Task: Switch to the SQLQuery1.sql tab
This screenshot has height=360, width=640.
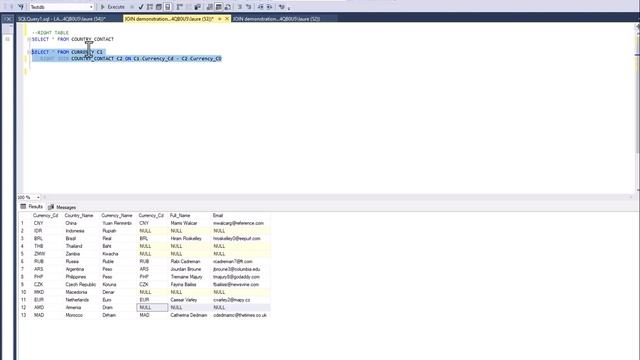Action: 61,19
